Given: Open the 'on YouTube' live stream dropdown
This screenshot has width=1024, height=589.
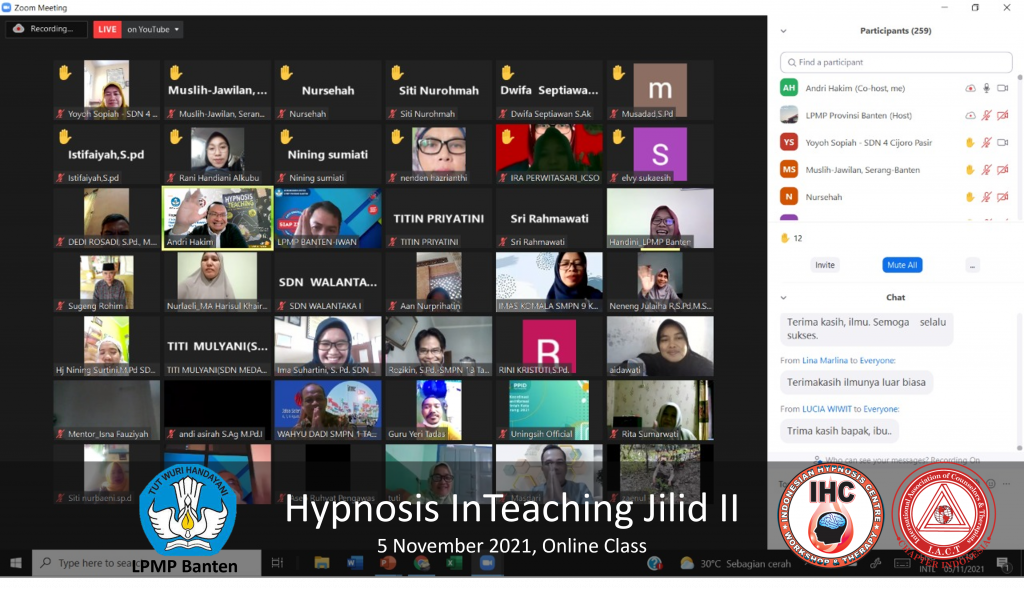Looking at the screenshot, I should 153,29.
